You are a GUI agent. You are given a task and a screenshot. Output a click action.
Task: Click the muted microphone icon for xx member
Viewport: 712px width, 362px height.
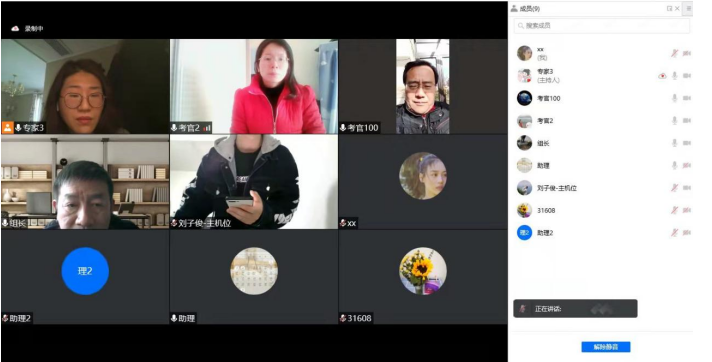[x=674, y=53]
